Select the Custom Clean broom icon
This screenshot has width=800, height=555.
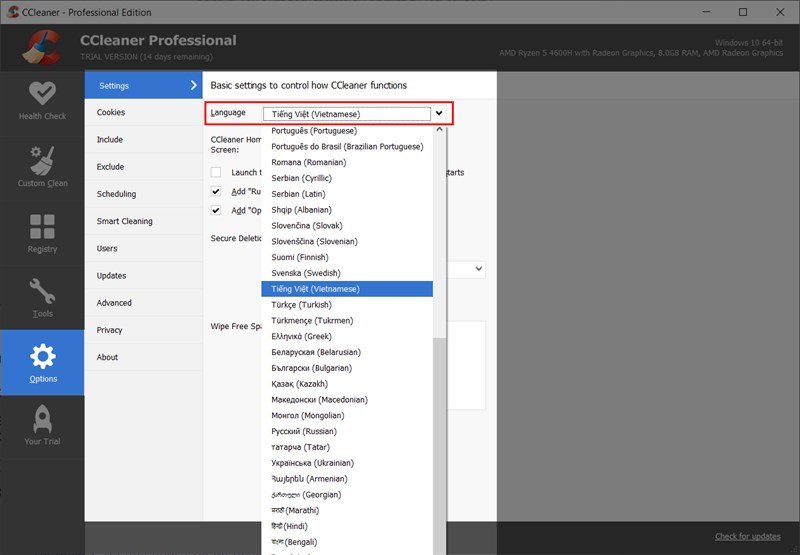[x=42, y=160]
